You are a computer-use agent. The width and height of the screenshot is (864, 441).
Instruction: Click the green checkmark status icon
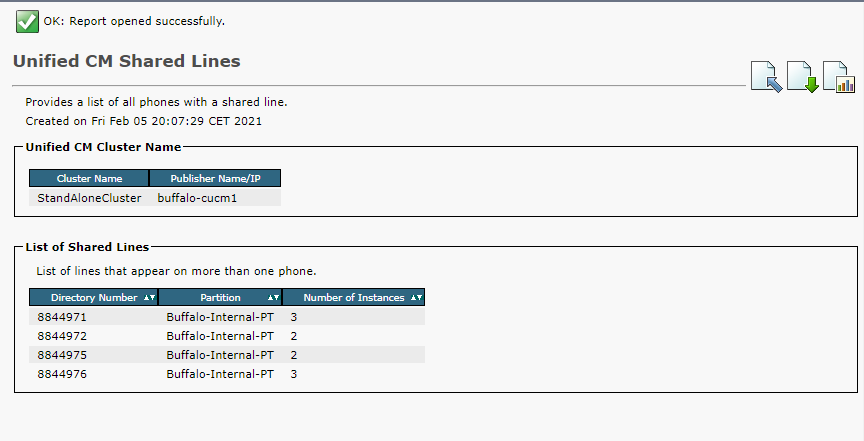(x=27, y=20)
